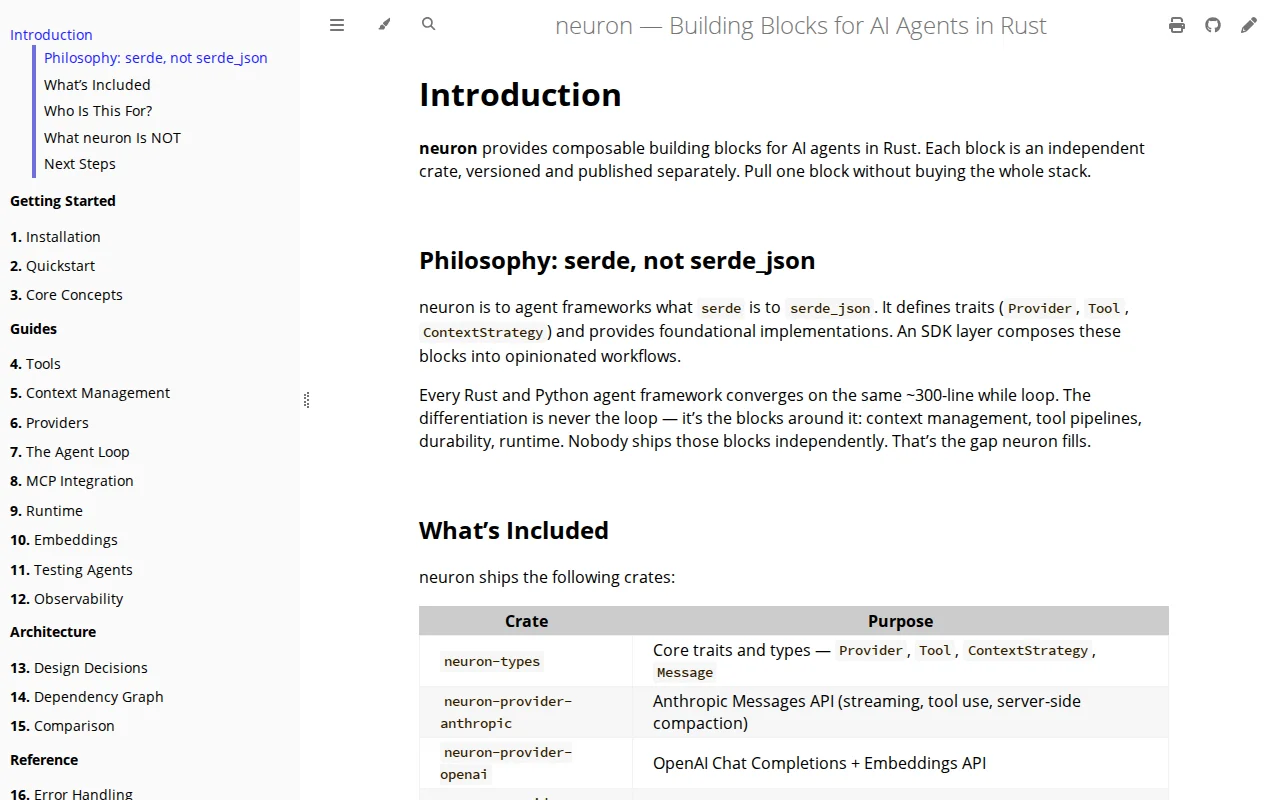Screen dimensions: 1280x800
Task: Navigate to The Agent Loop chapter
Action: pyautogui.click(x=70, y=452)
